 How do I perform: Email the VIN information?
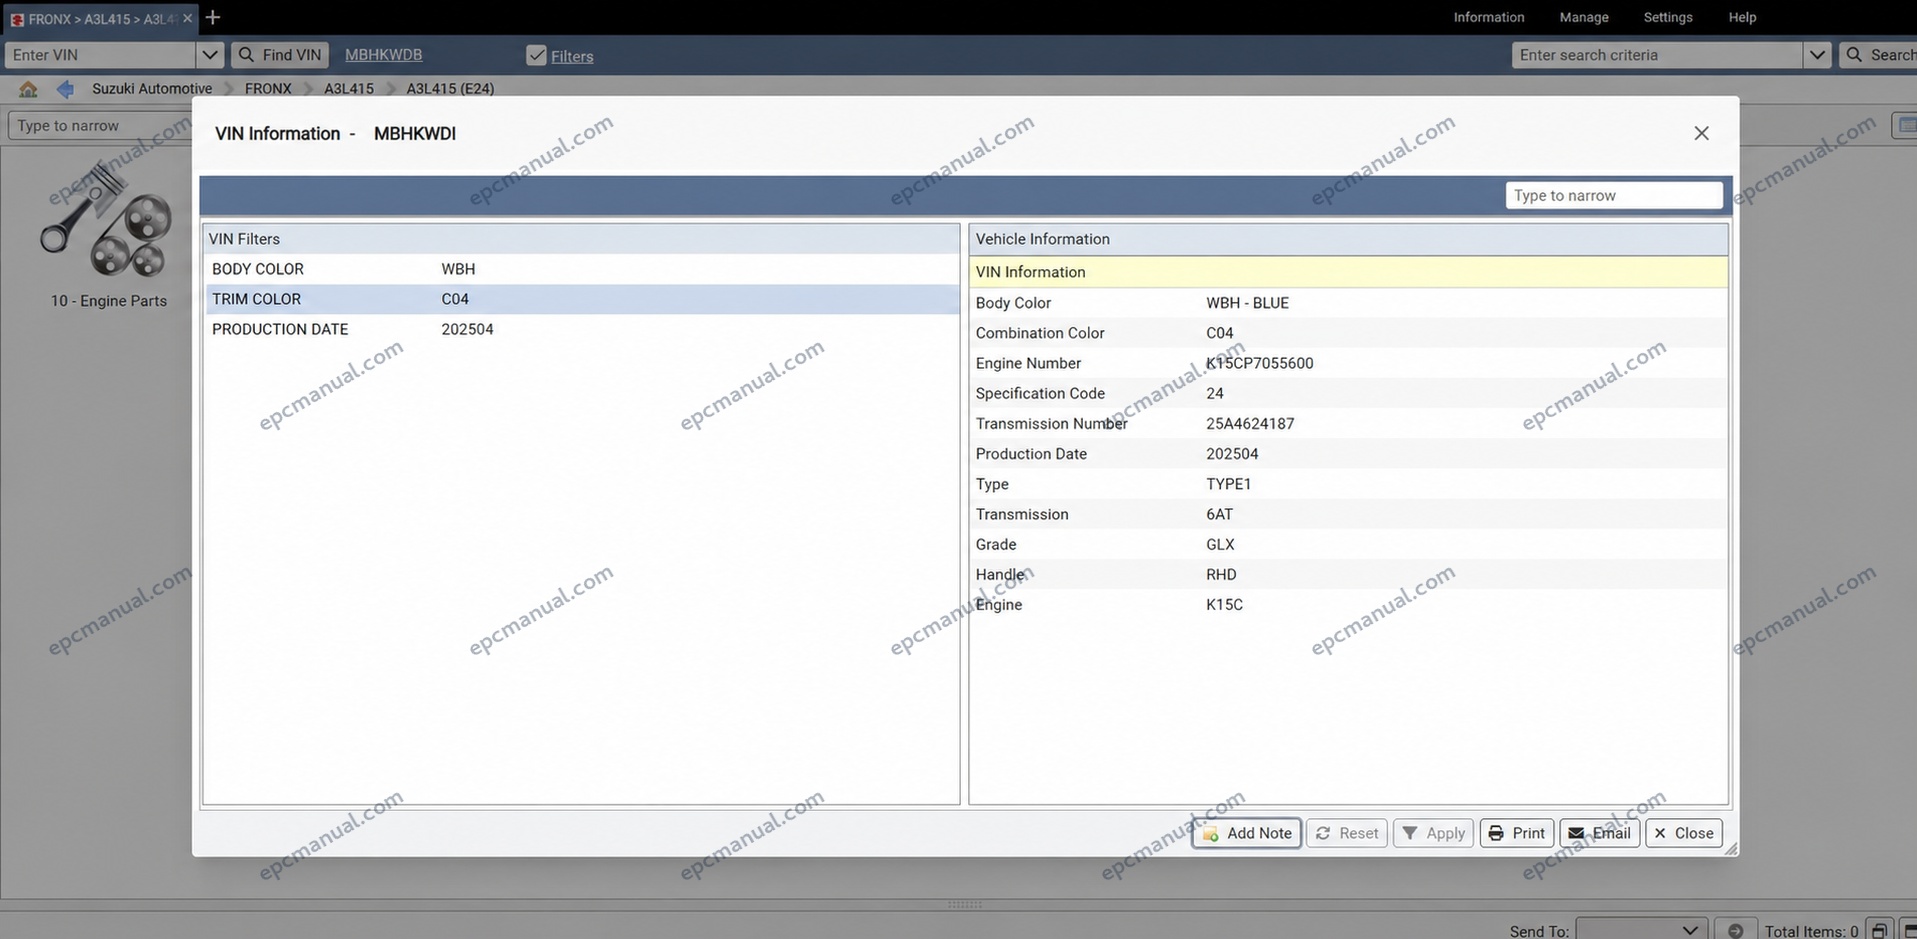point(1599,833)
